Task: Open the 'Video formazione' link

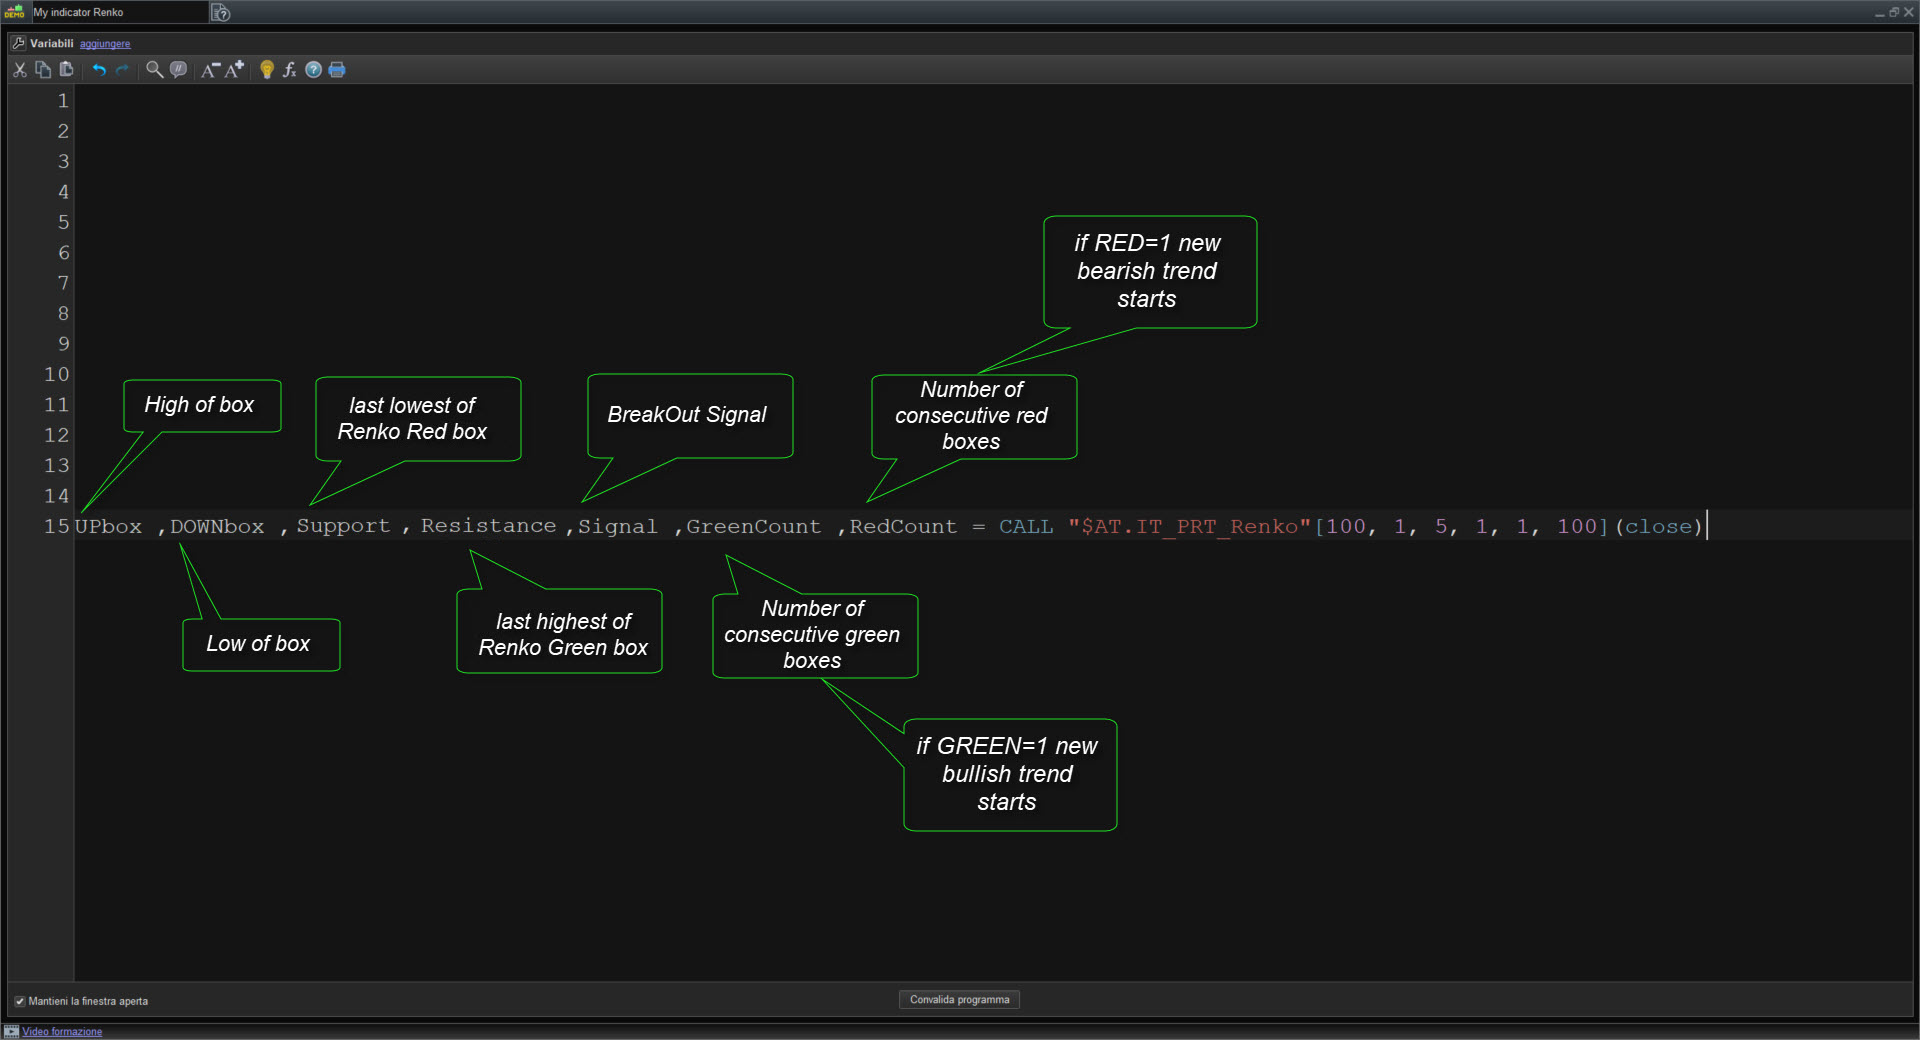Action: (x=62, y=1031)
